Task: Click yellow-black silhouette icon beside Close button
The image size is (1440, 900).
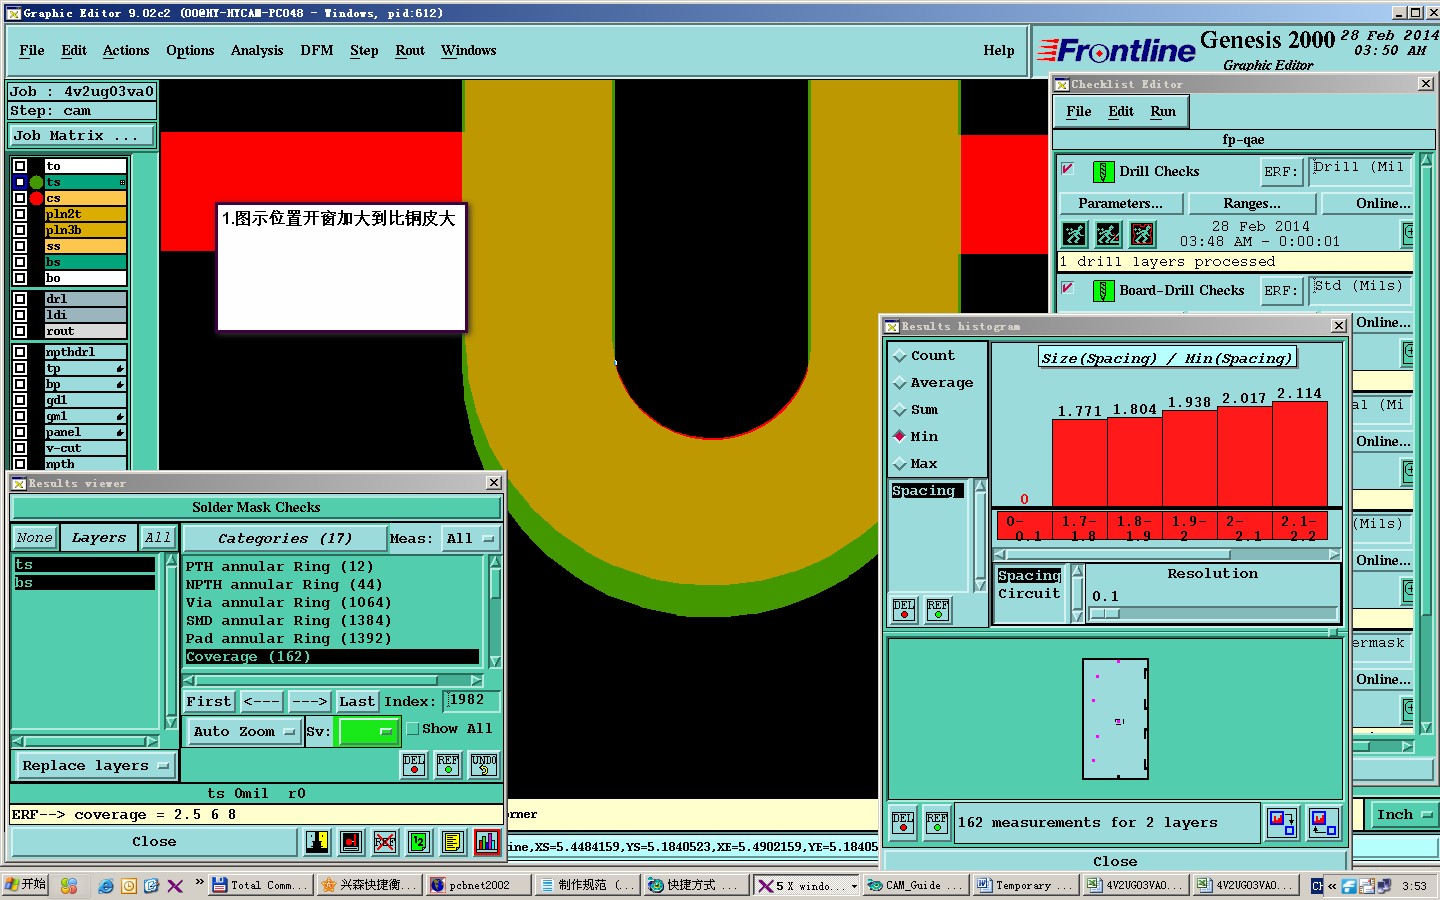Action: click(317, 842)
